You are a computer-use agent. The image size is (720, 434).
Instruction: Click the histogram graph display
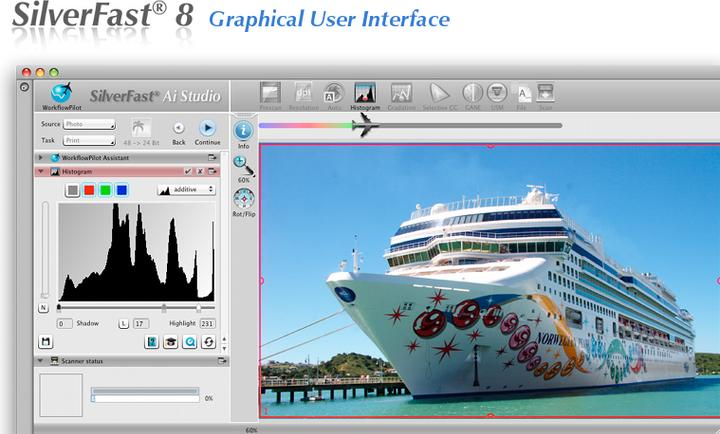pos(136,252)
